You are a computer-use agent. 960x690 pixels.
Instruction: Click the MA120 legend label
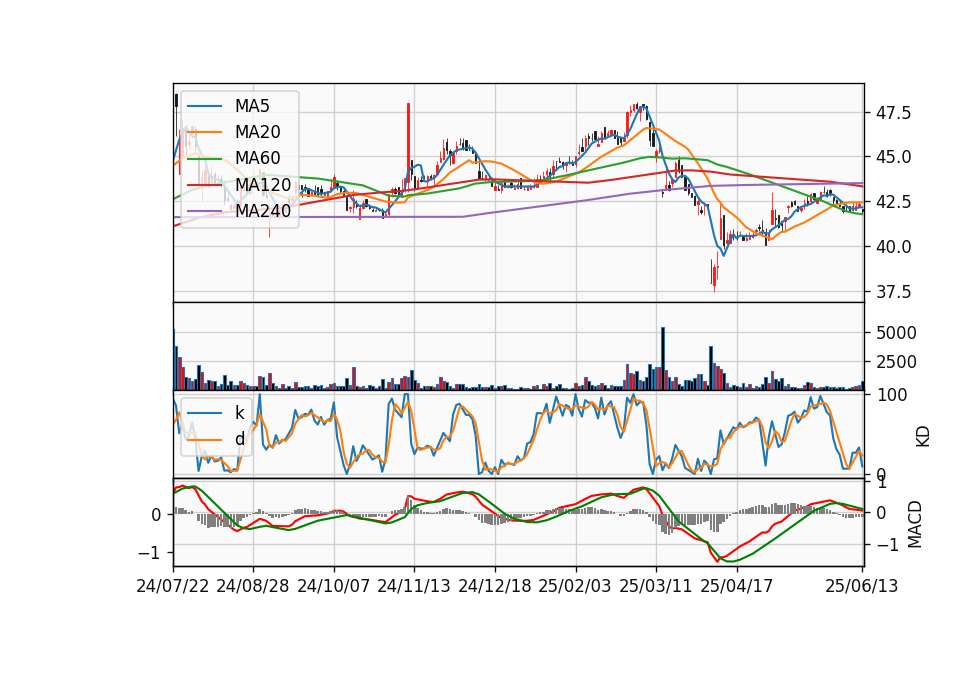point(263,184)
